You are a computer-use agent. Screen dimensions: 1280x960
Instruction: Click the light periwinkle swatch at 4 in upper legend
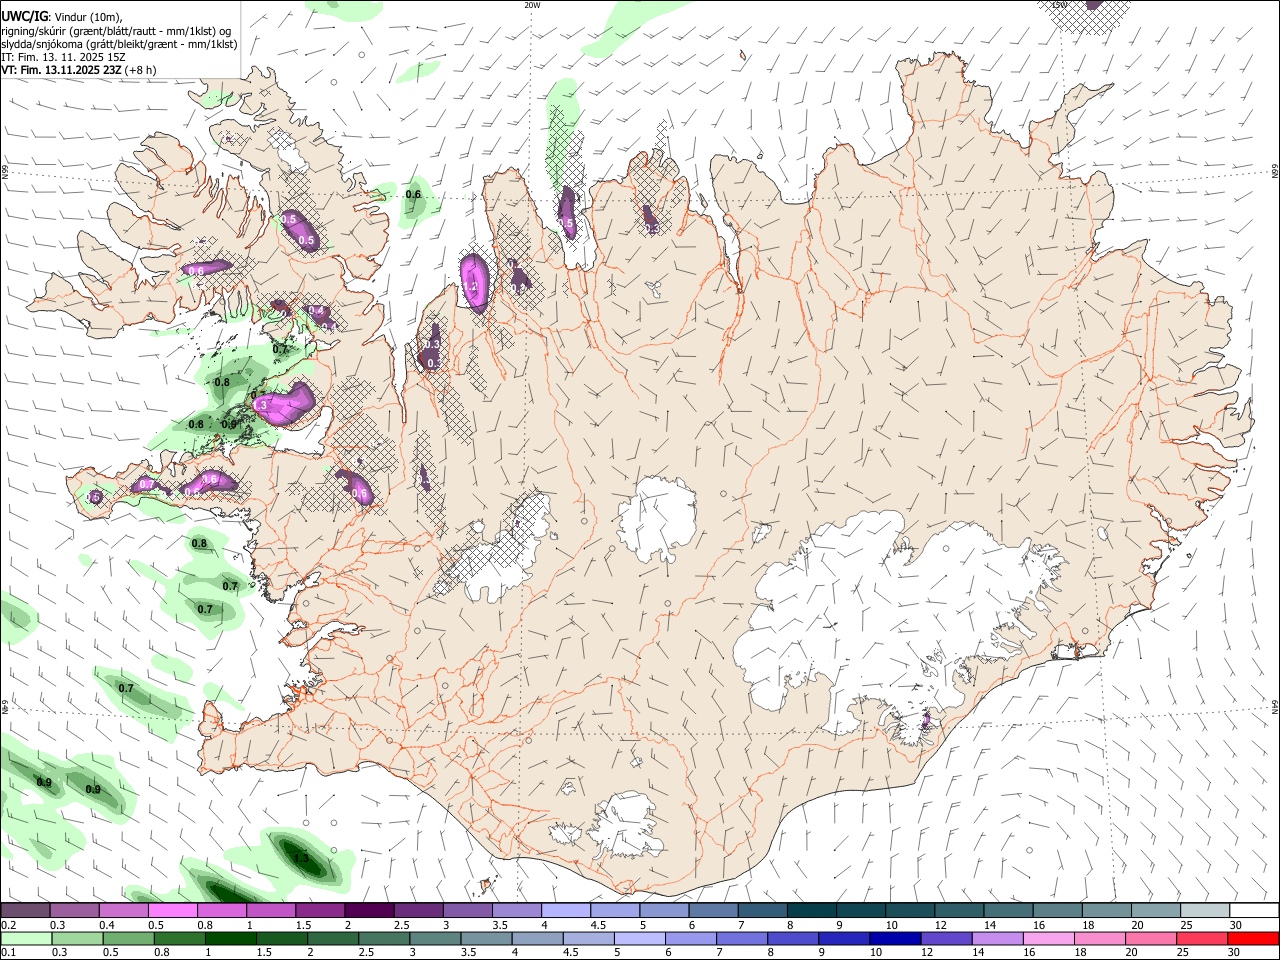tap(564, 911)
